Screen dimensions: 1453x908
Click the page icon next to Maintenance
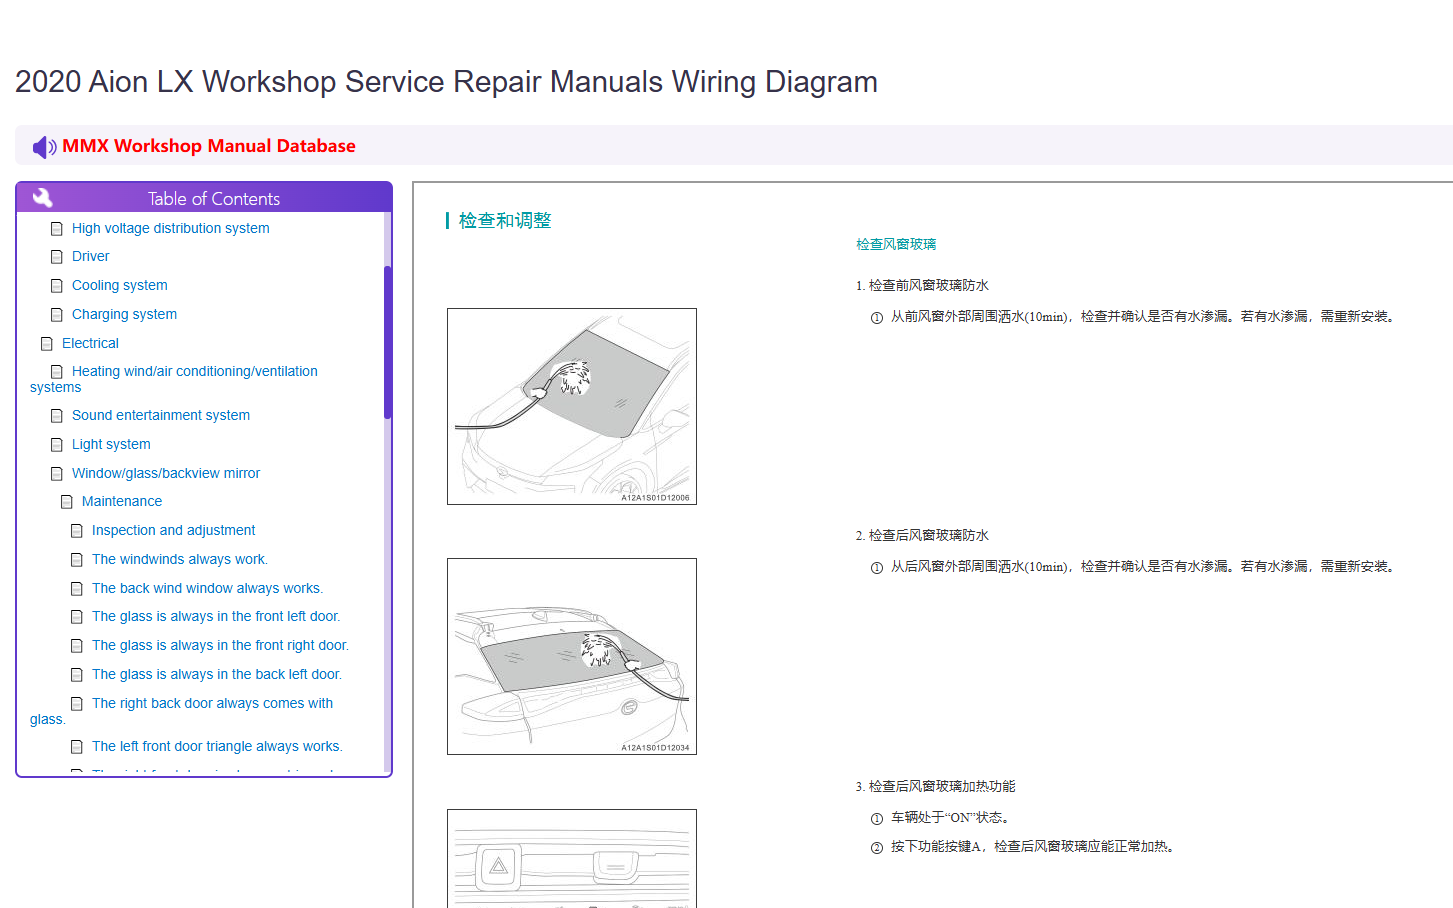click(67, 502)
